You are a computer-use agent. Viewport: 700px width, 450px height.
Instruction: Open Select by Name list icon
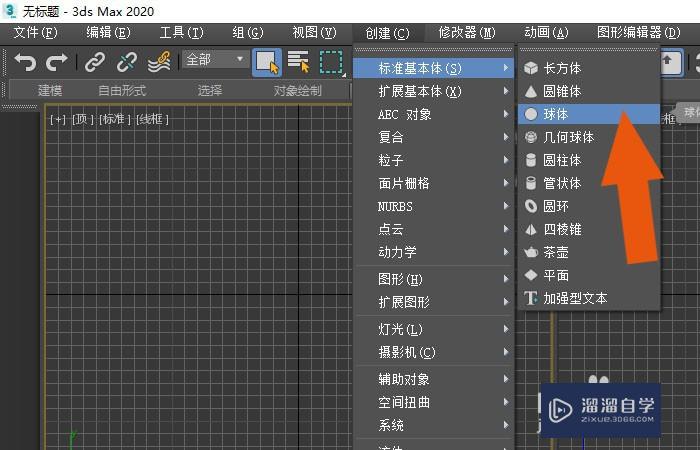click(299, 62)
